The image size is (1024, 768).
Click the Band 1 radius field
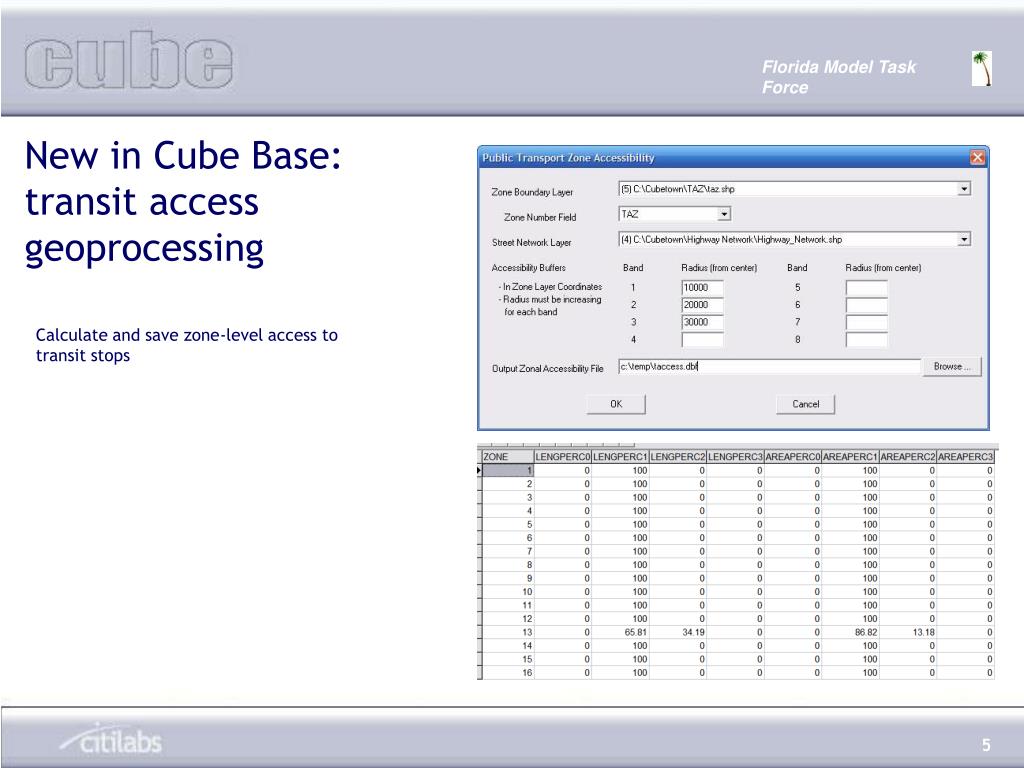pos(702,287)
